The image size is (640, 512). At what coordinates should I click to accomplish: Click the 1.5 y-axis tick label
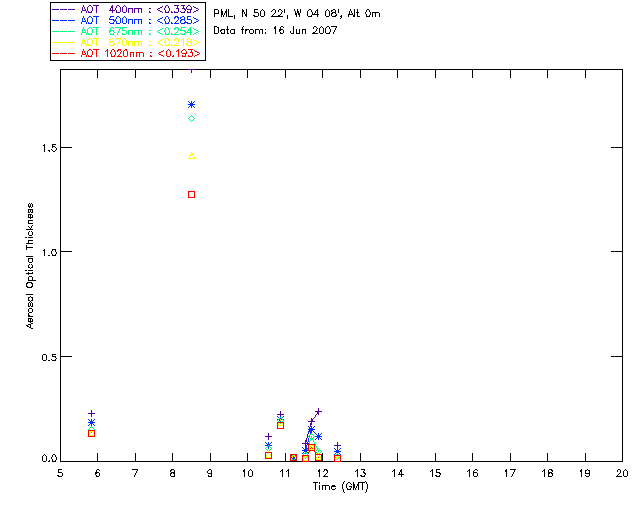coord(49,148)
